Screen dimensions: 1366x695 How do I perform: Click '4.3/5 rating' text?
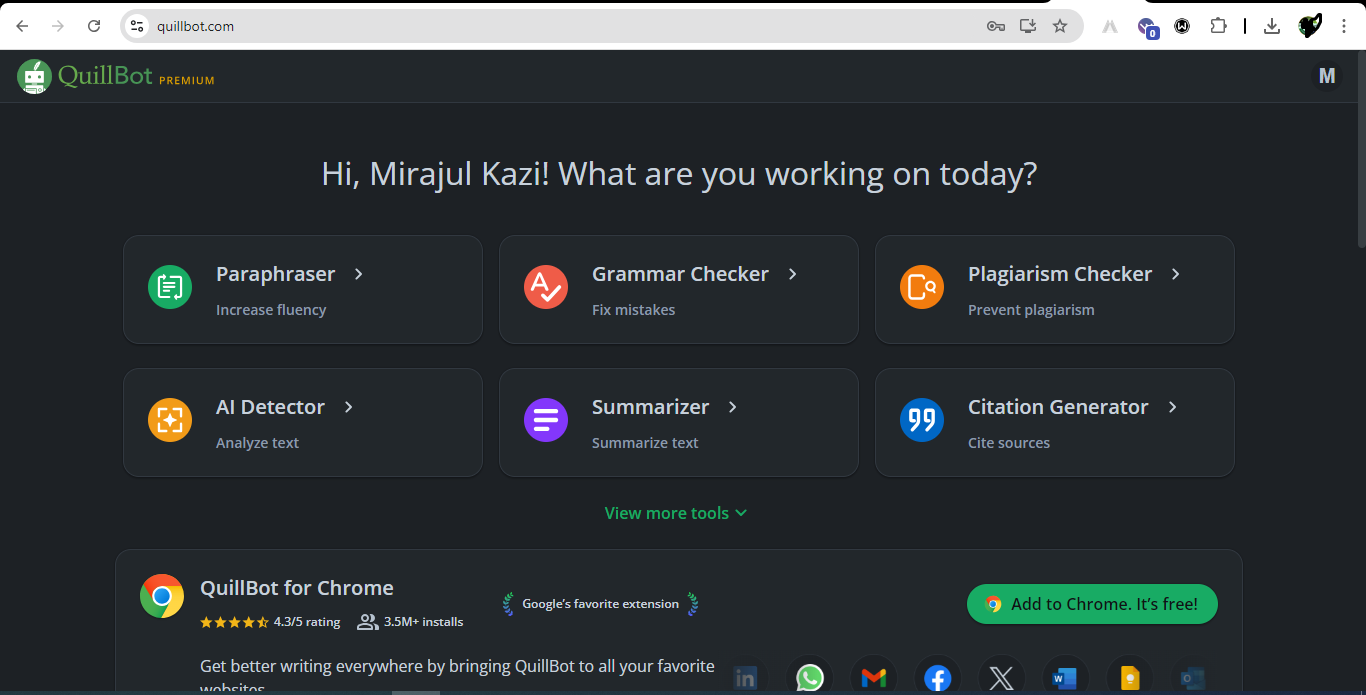coord(307,622)
